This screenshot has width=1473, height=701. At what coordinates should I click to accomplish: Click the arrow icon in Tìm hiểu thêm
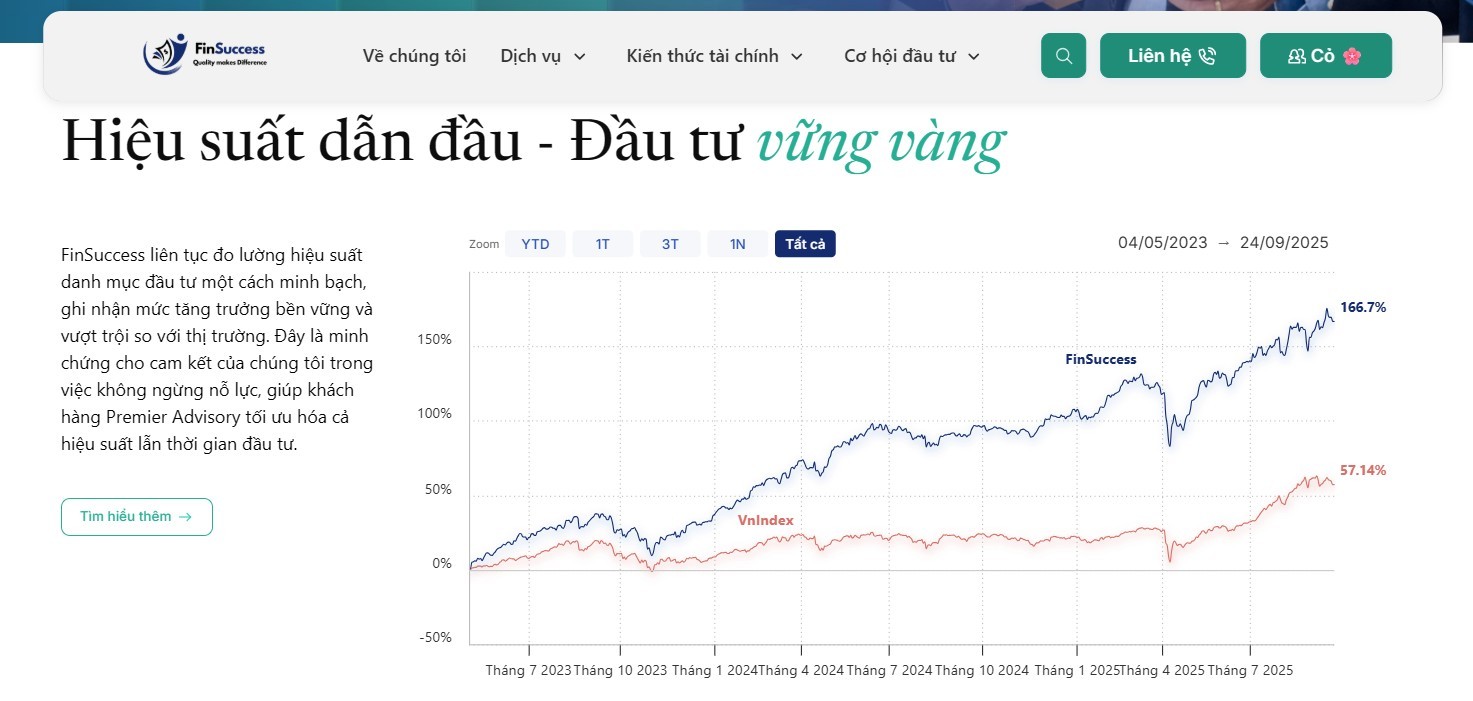[x=185, y=517]
